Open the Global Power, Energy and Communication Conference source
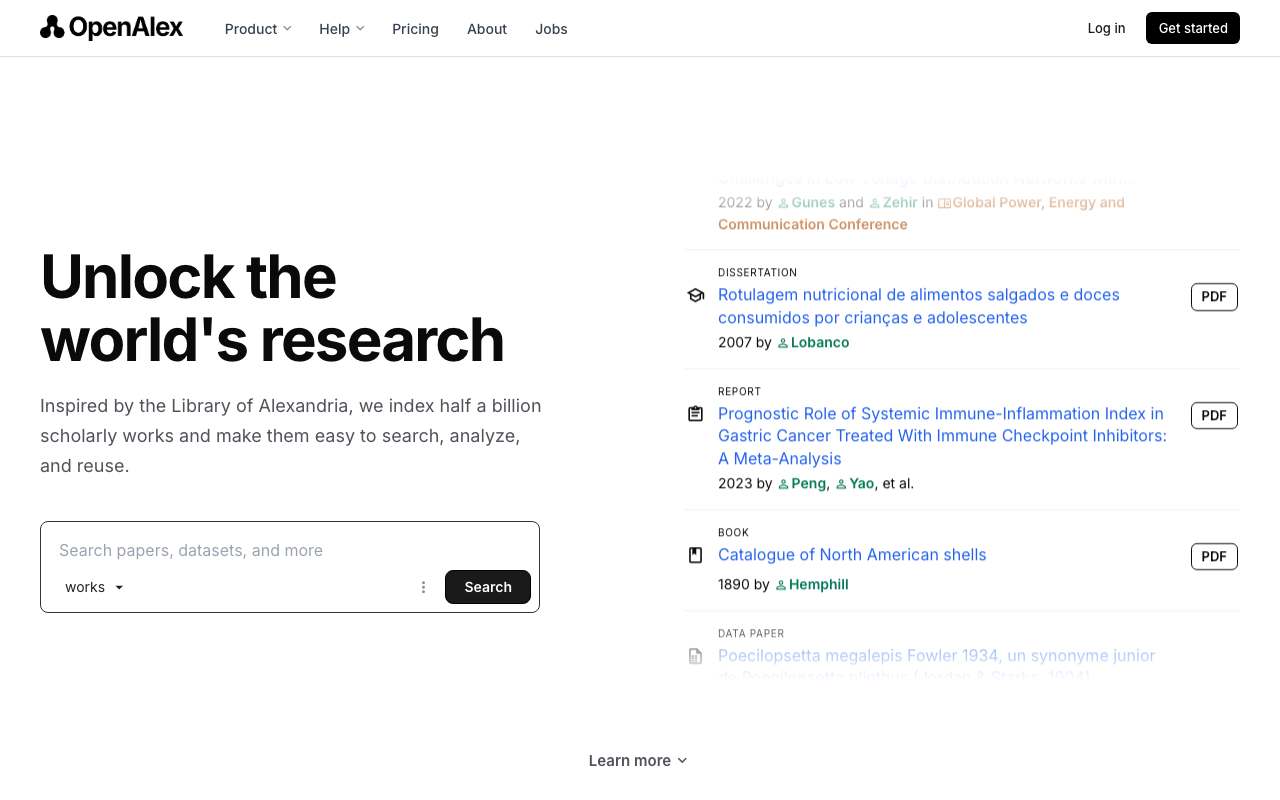Viewport: 1280px width, 800px height. pos(921,214)
